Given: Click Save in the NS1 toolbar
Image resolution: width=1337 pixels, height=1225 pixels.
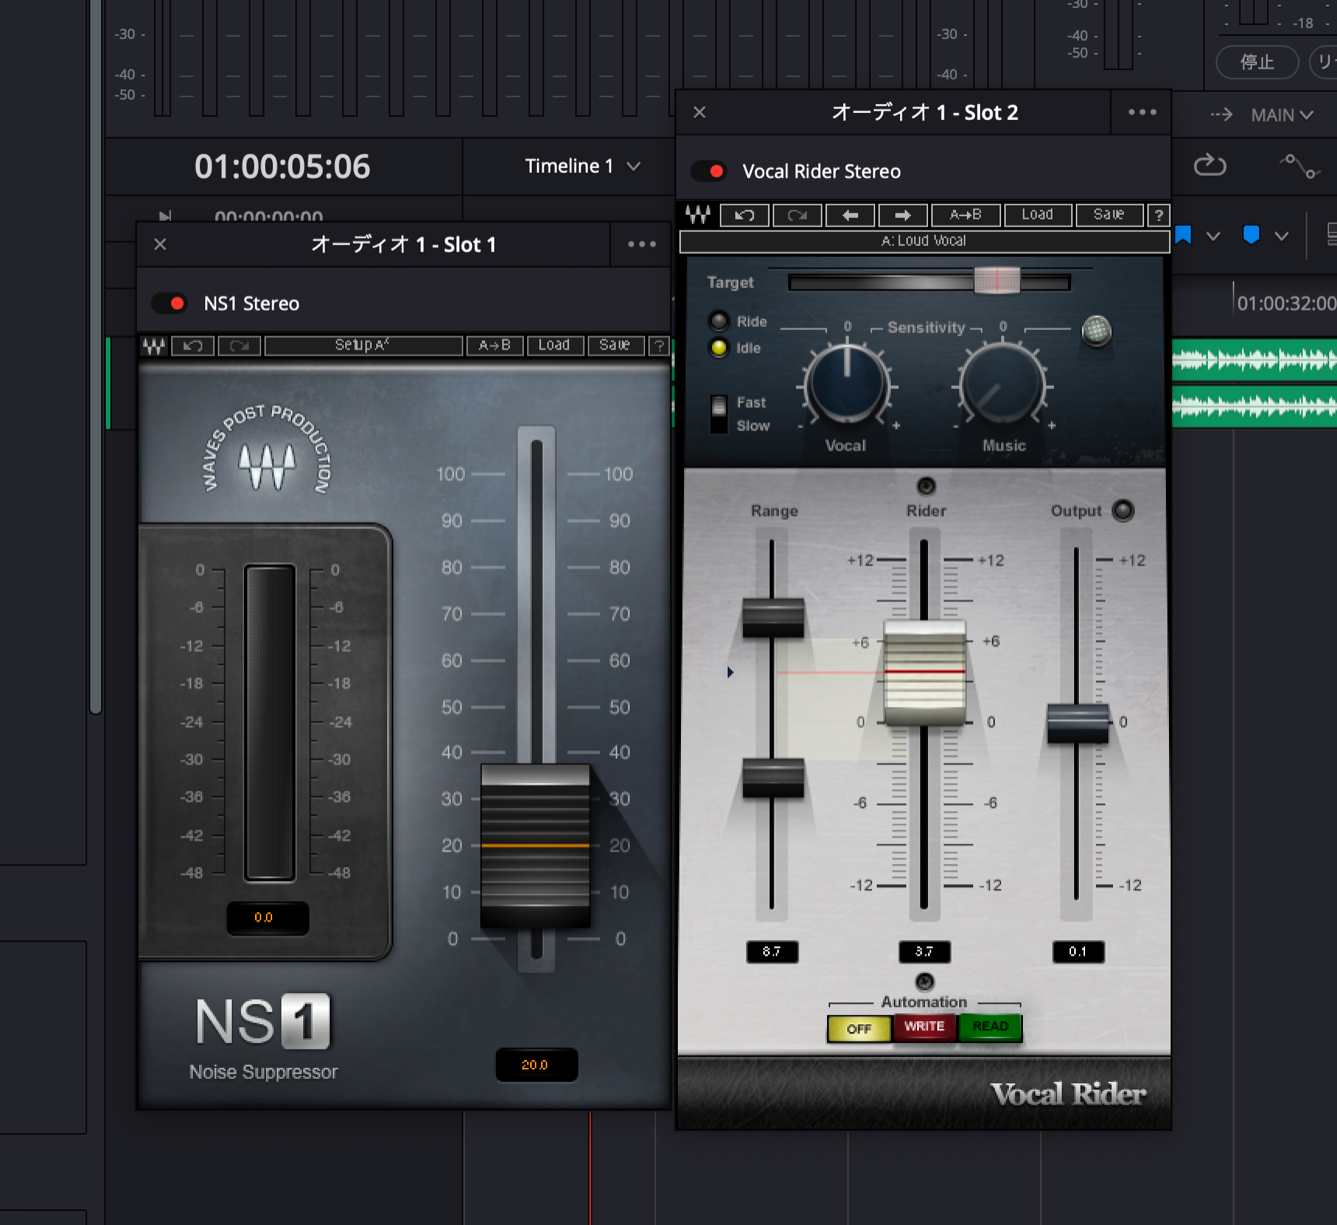Looking at the screenshot, I should [615, 346].
